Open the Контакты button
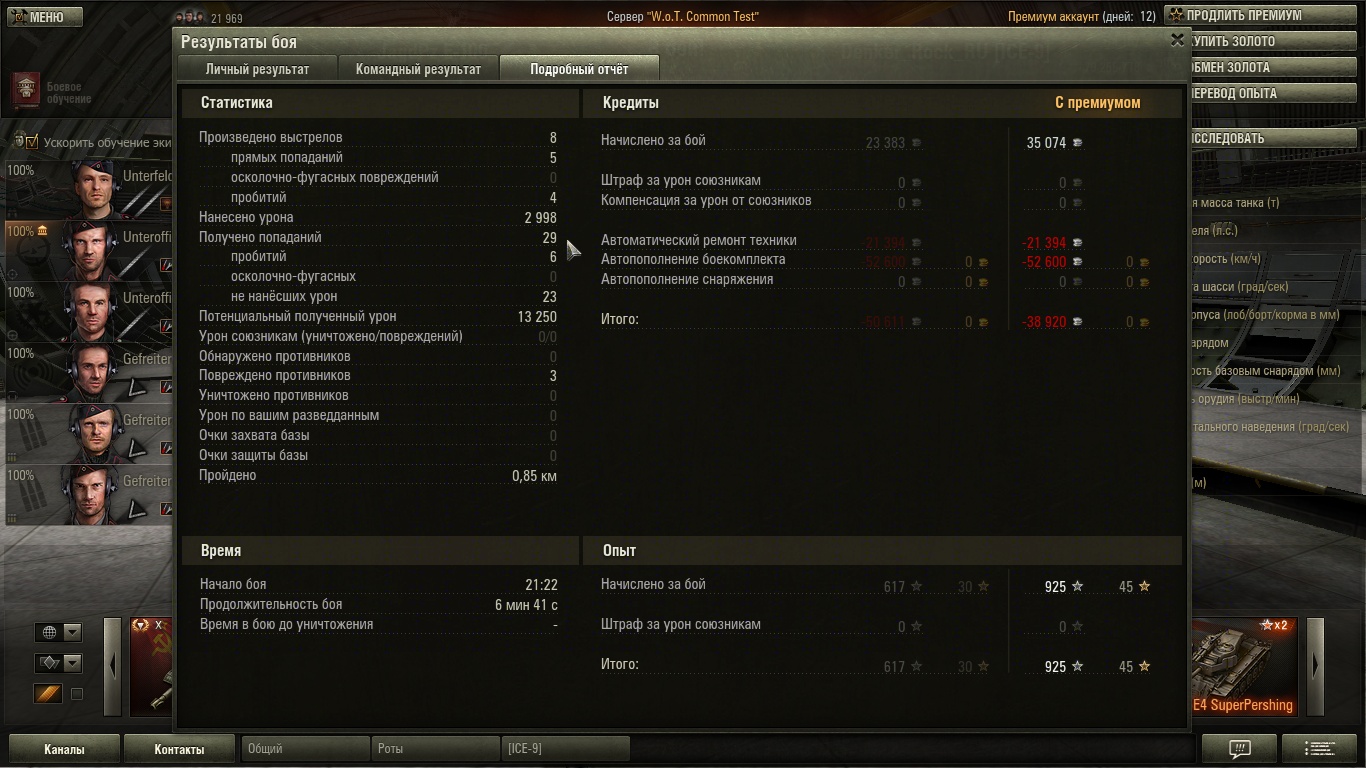The width and height of the screenshot is (1366, 768). coord(179,749)
